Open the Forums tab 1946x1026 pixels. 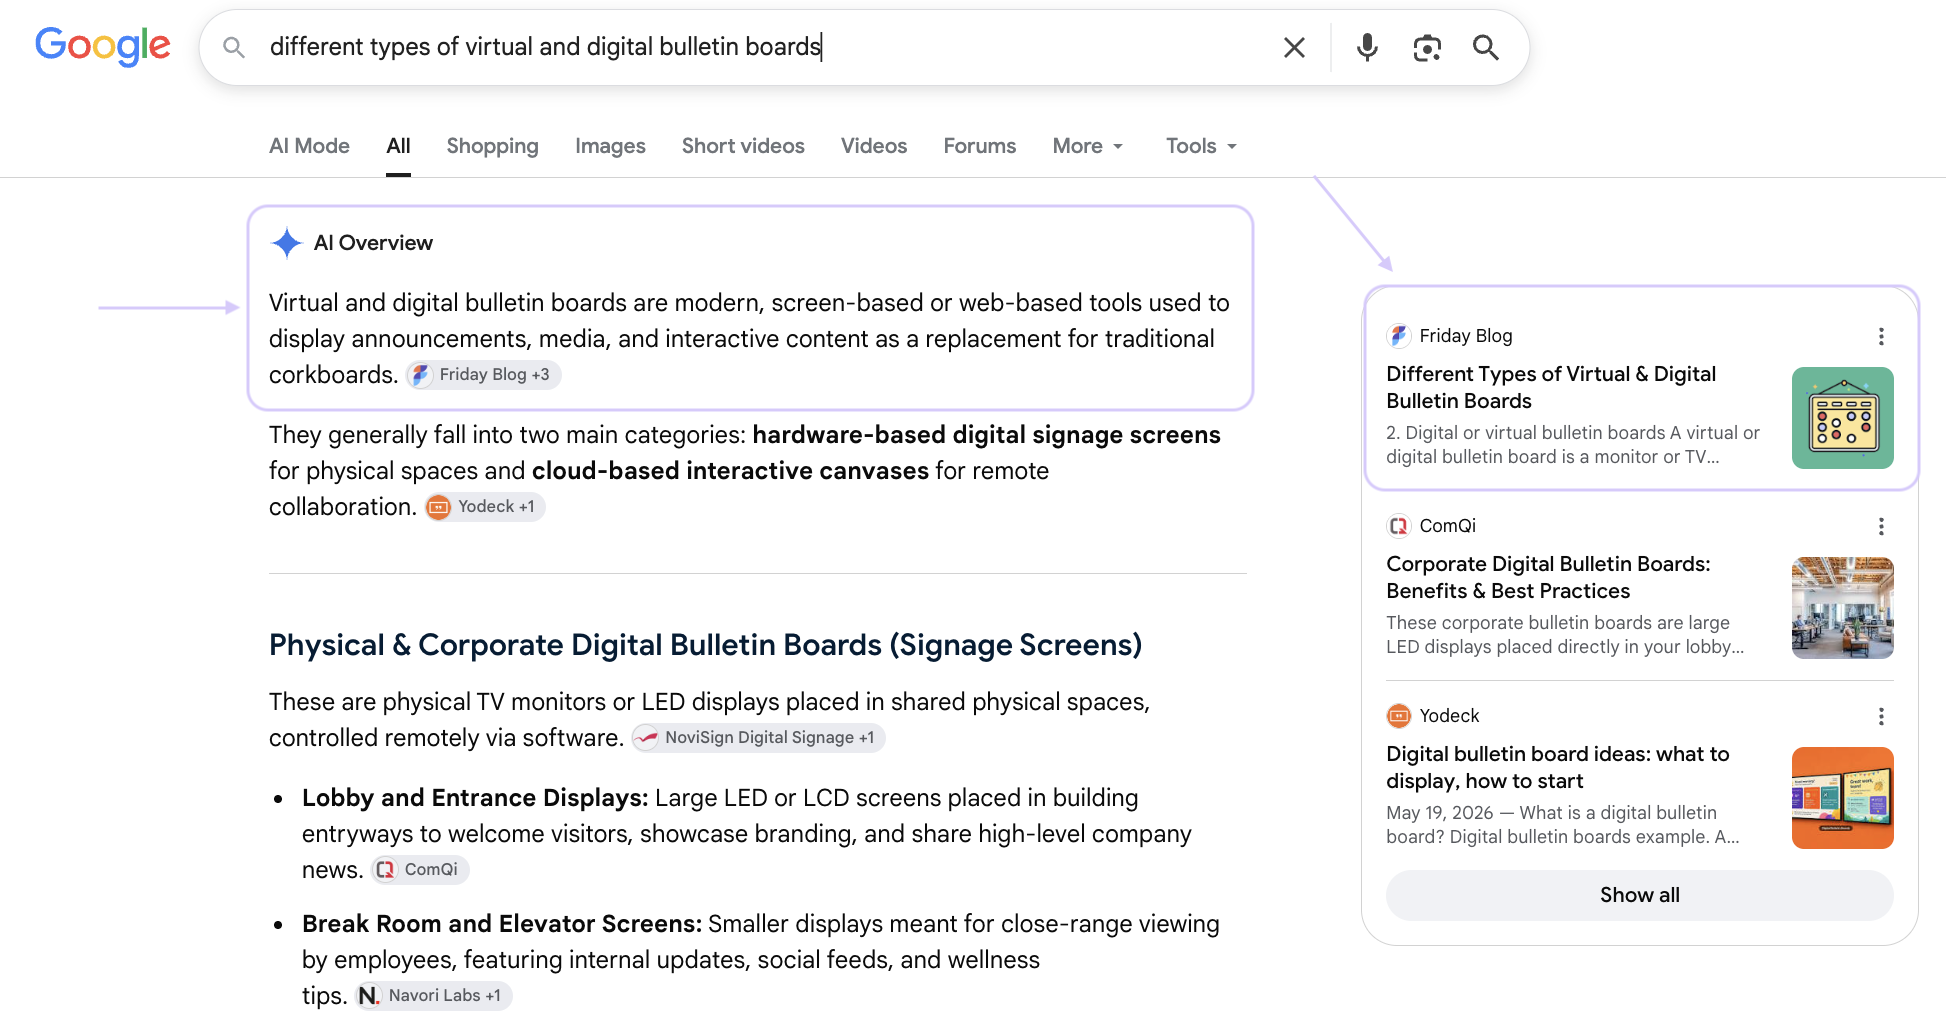[x=979, y=146]
